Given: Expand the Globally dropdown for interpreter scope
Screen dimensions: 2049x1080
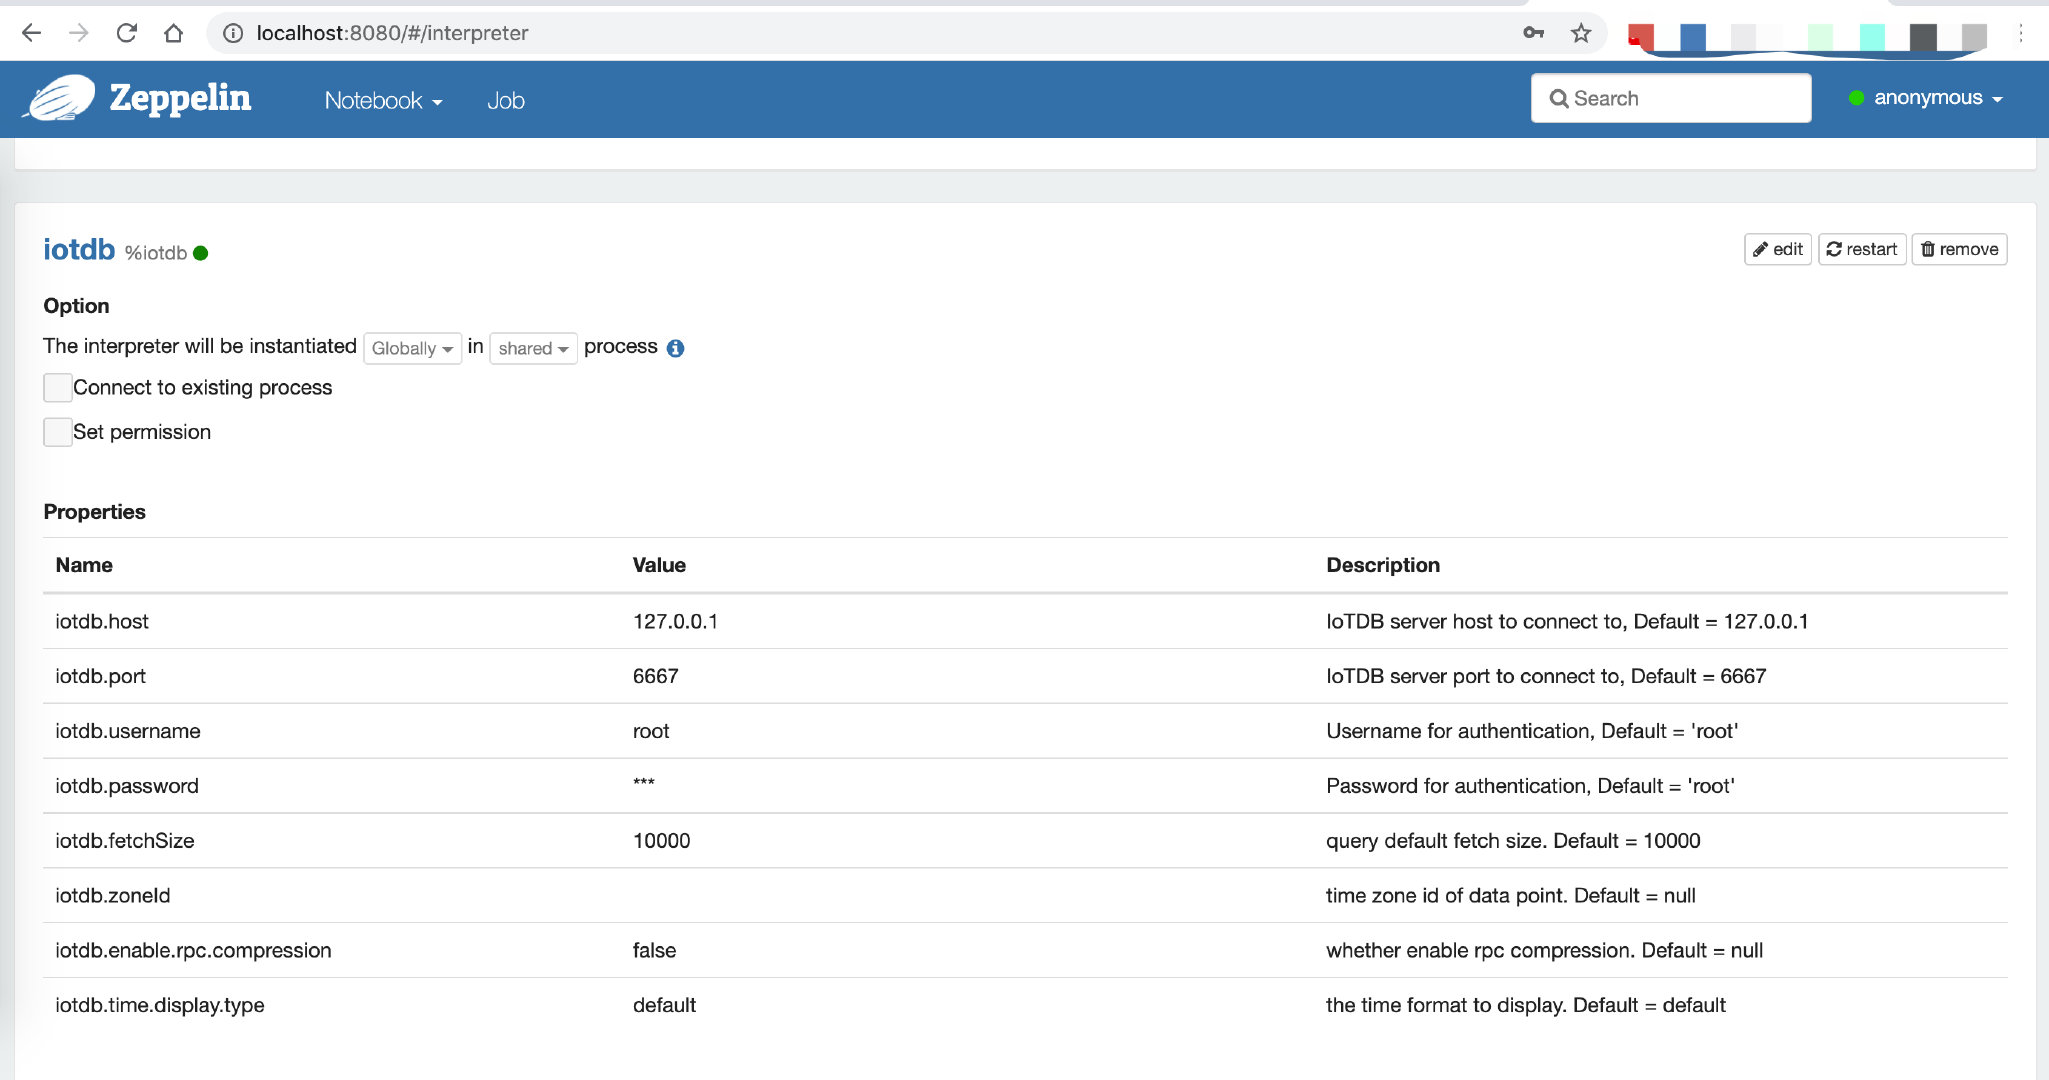Looking at the screenshot, I should (x=411, y=348).
